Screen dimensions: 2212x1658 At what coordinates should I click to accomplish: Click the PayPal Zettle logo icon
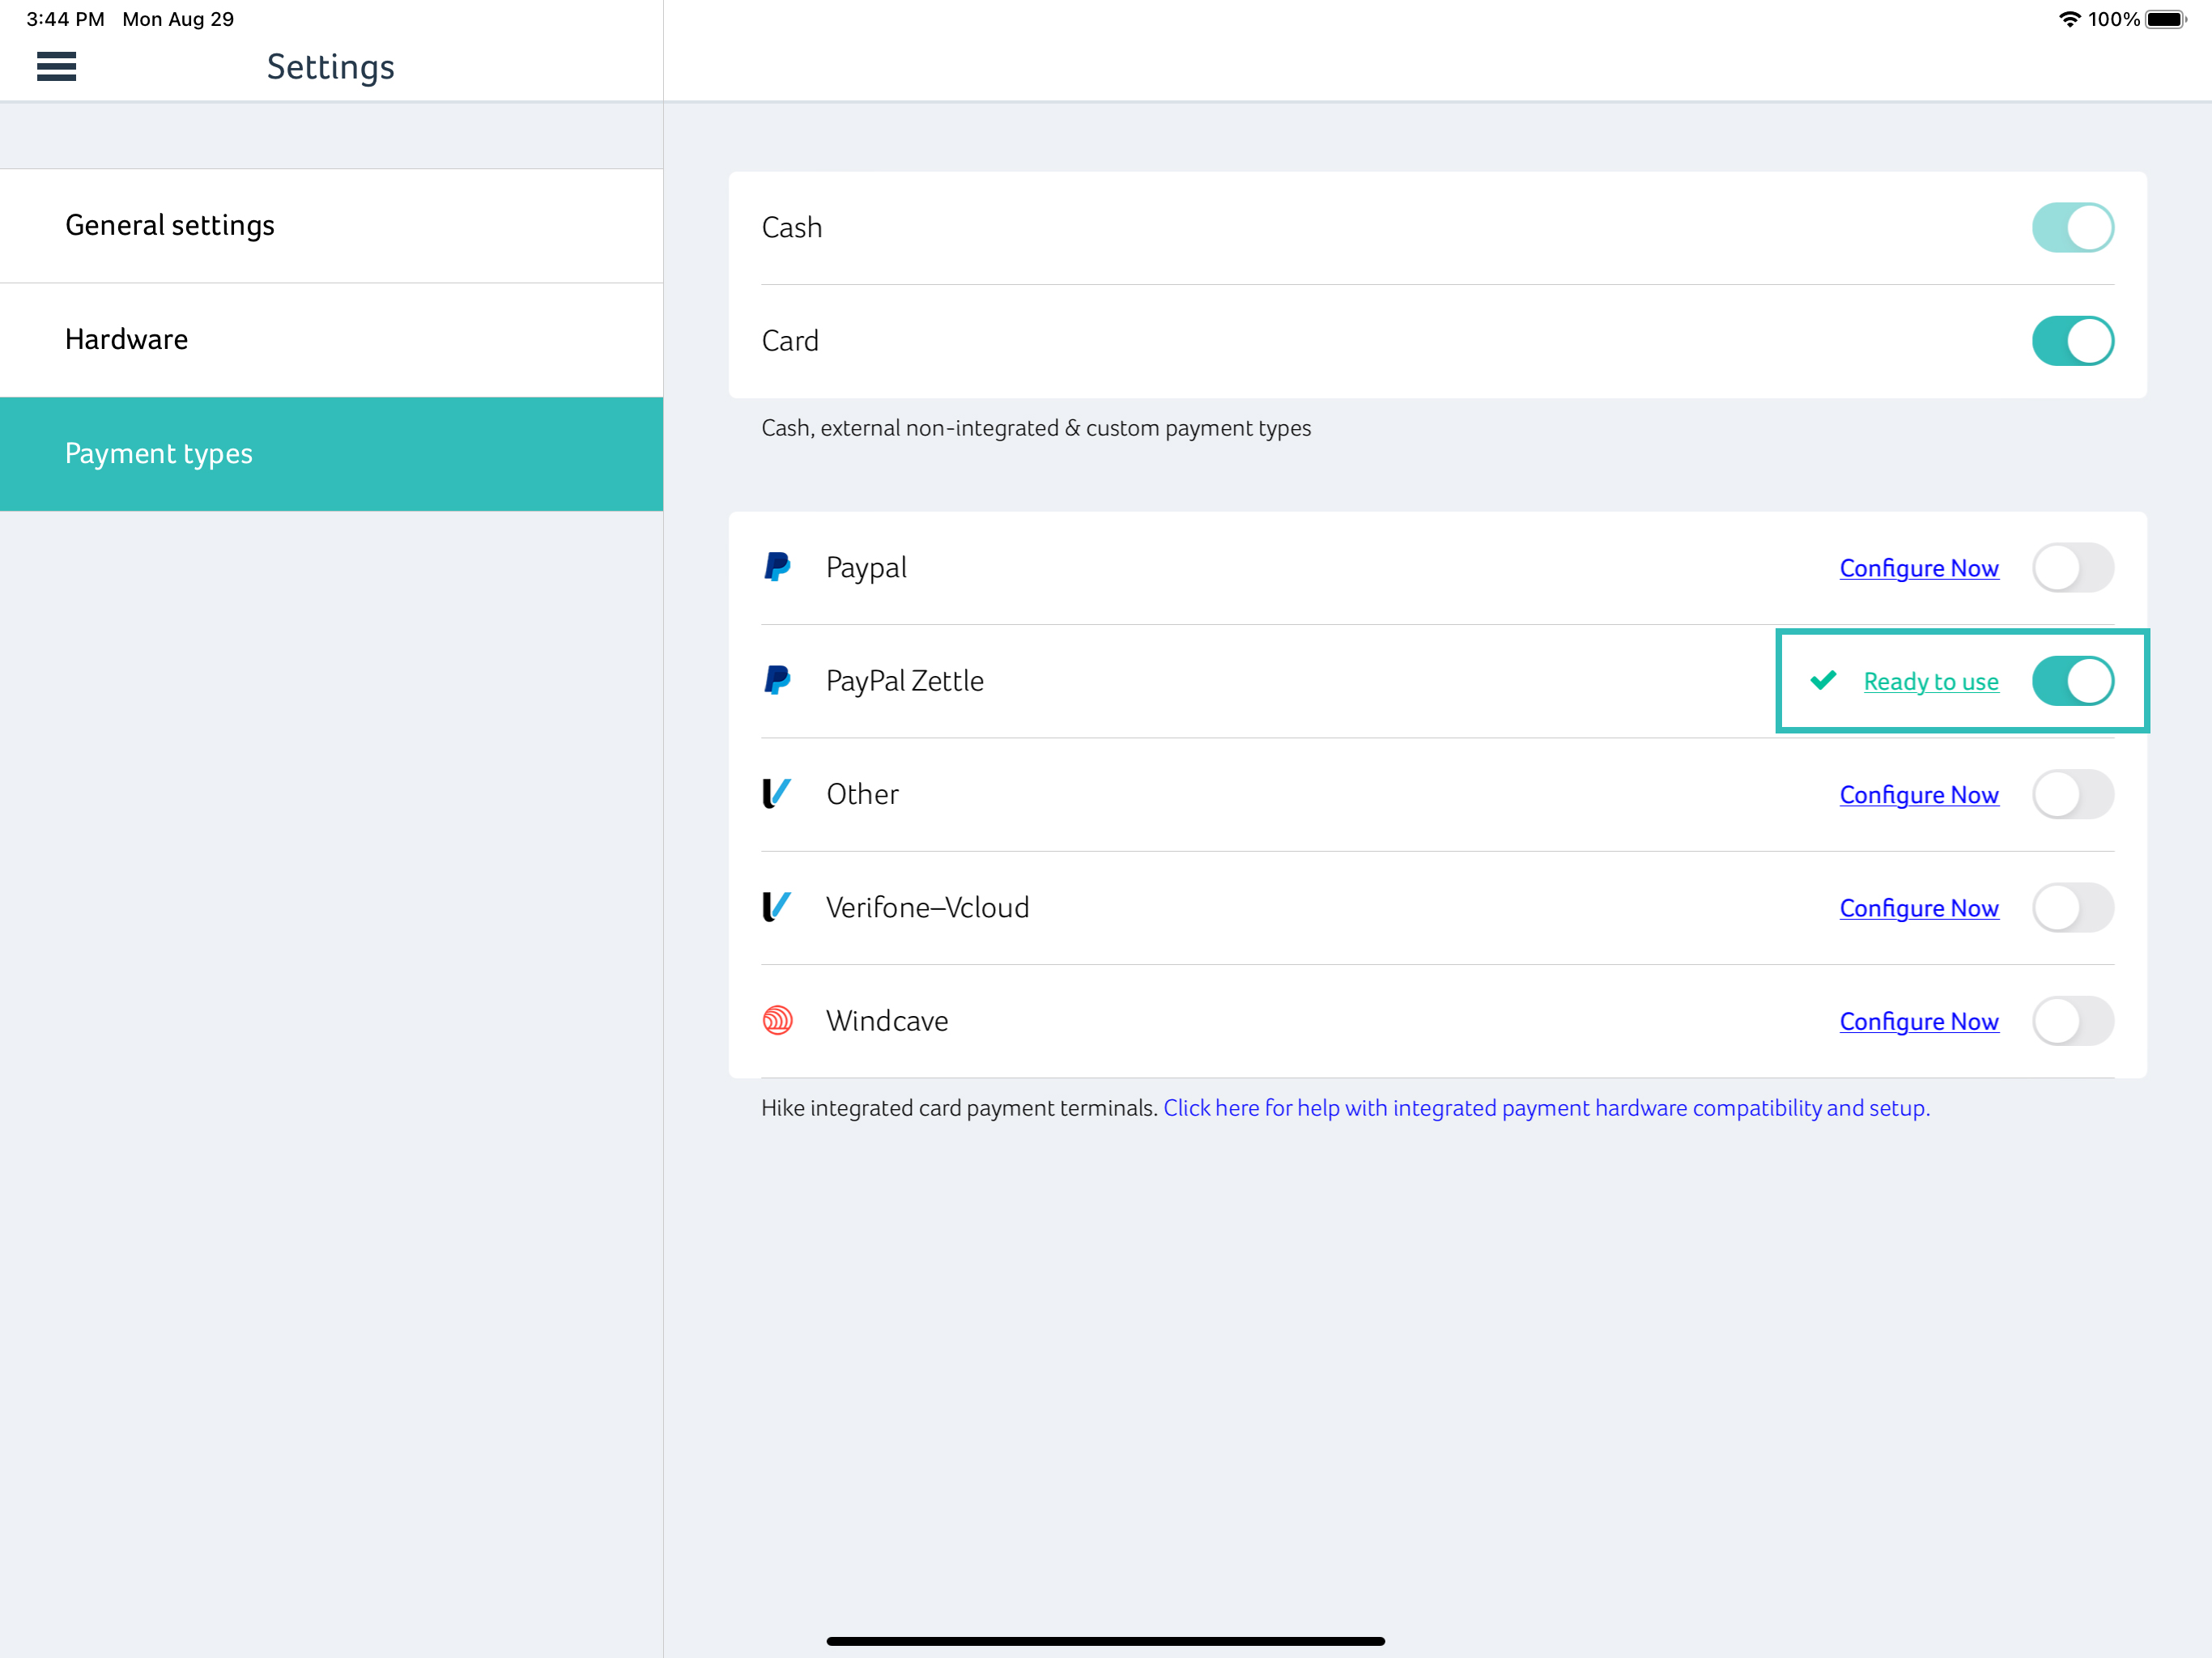click(777, 680)
